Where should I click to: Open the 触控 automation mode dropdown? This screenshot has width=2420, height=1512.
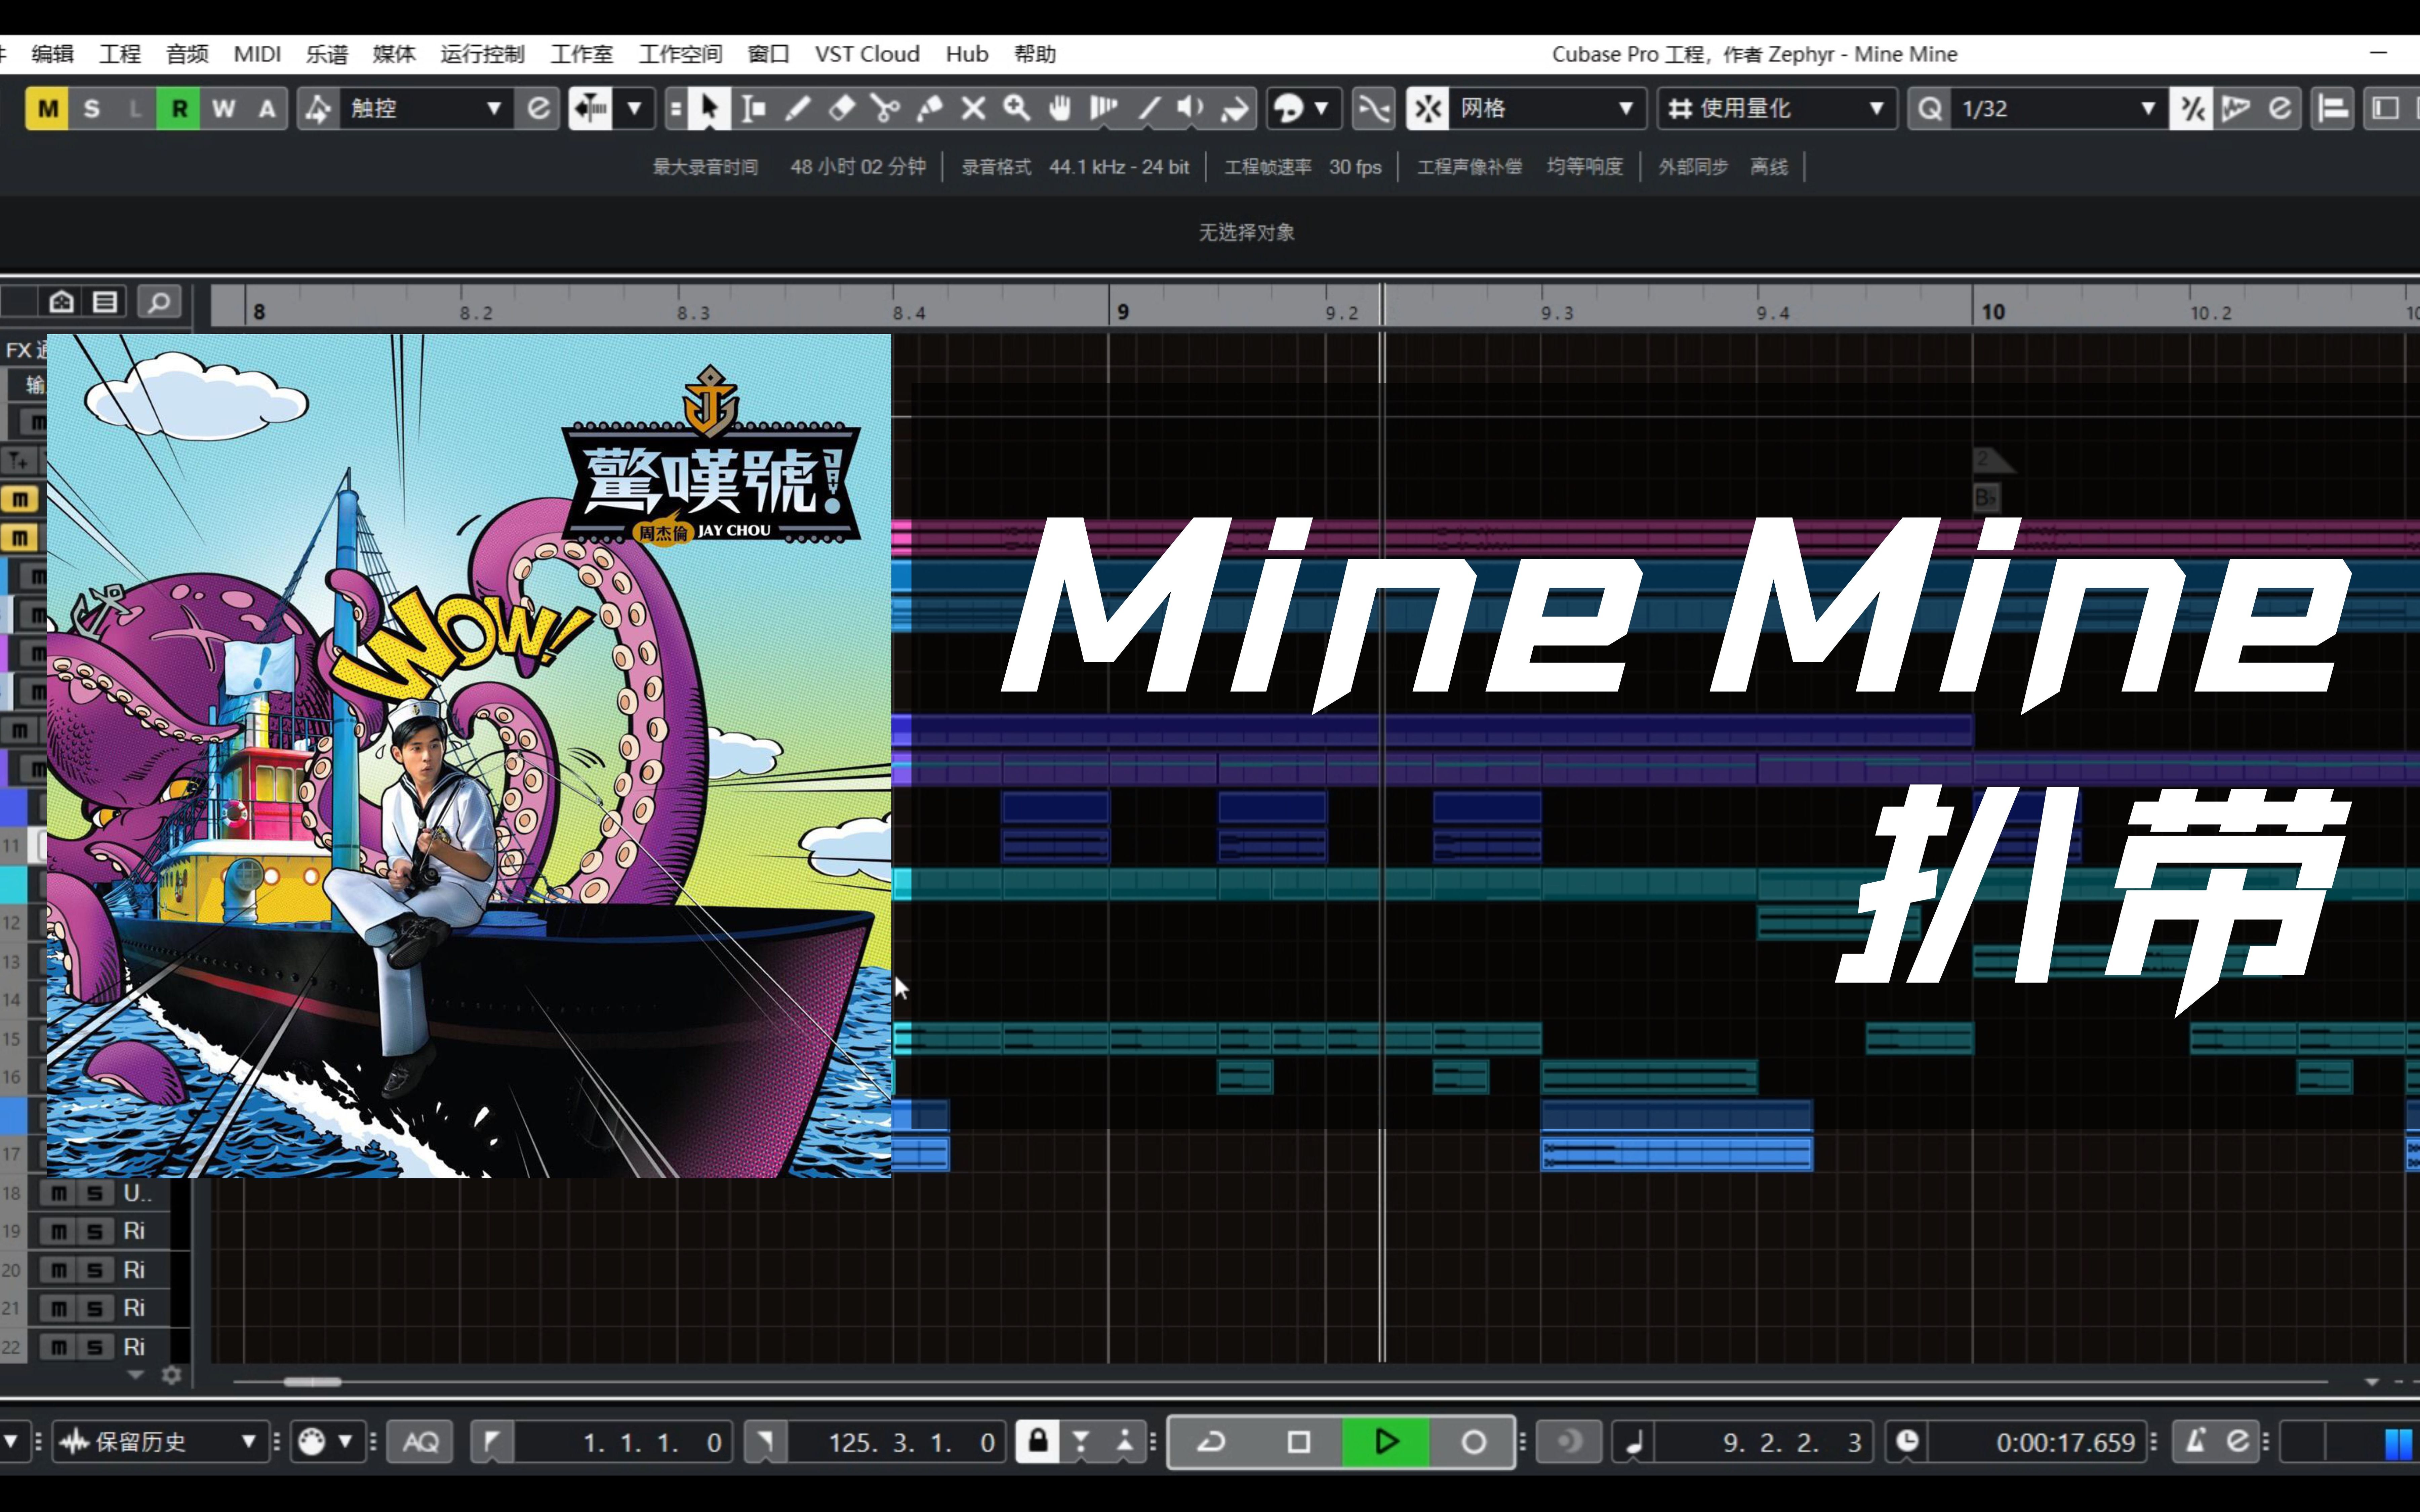point(427,108)
